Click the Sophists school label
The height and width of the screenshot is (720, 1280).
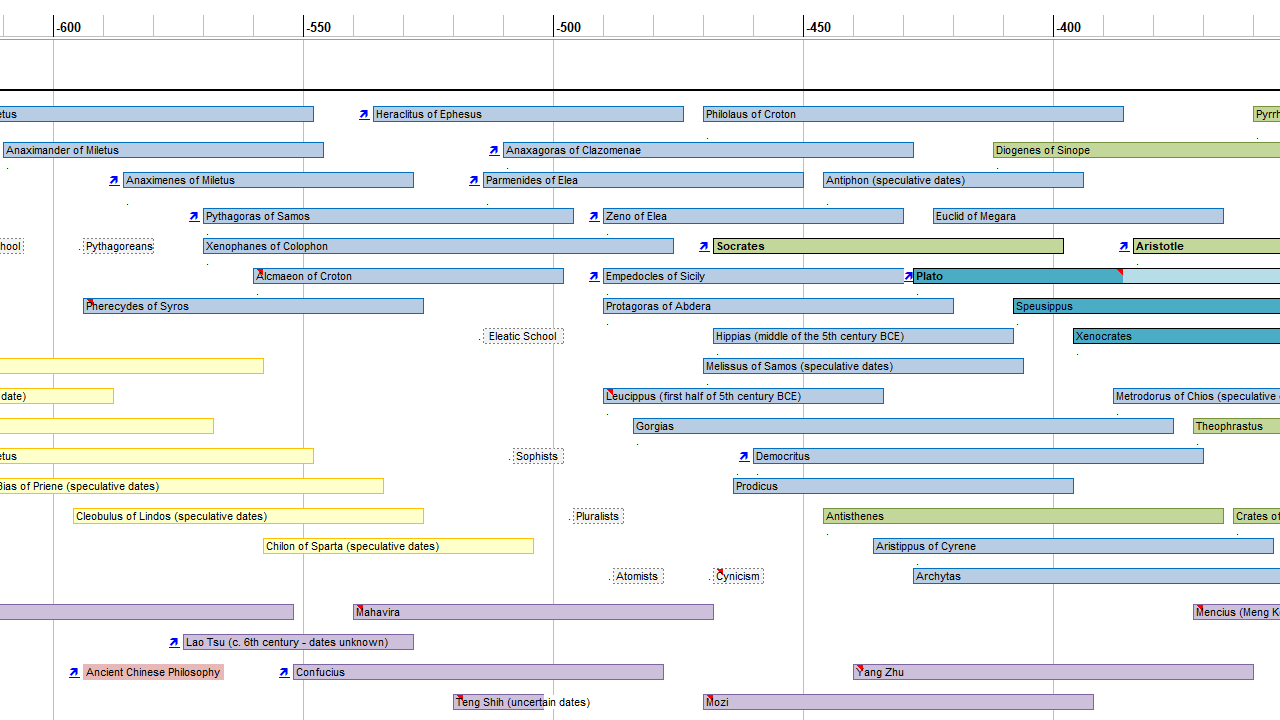(537, 456)
